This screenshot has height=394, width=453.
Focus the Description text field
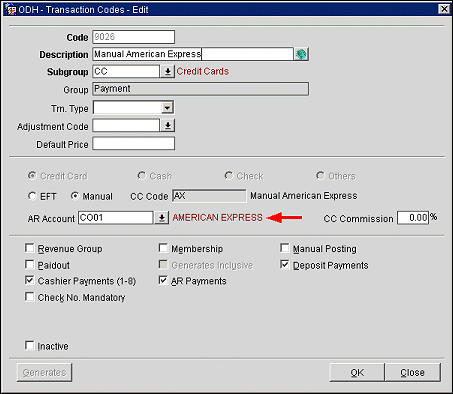click(x=193, y=54)
